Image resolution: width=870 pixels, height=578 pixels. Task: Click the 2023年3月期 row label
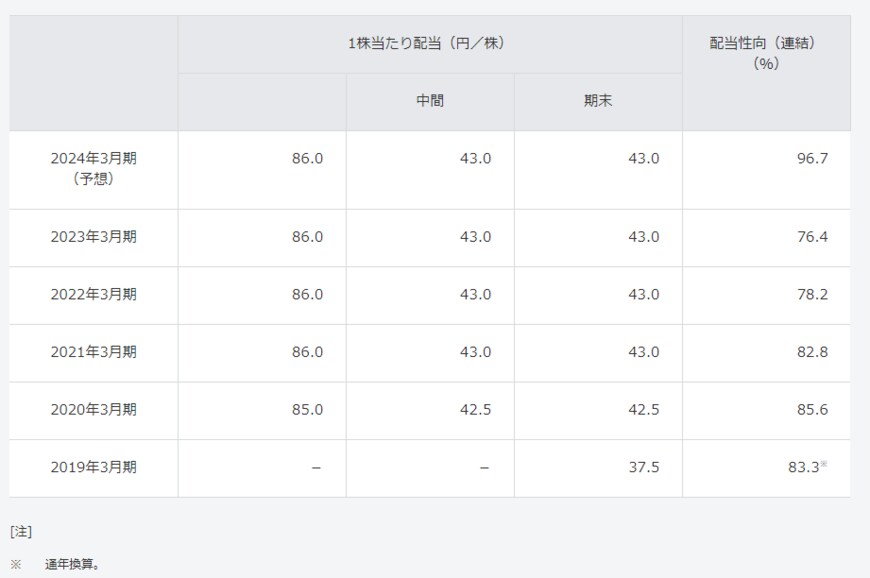94,237
